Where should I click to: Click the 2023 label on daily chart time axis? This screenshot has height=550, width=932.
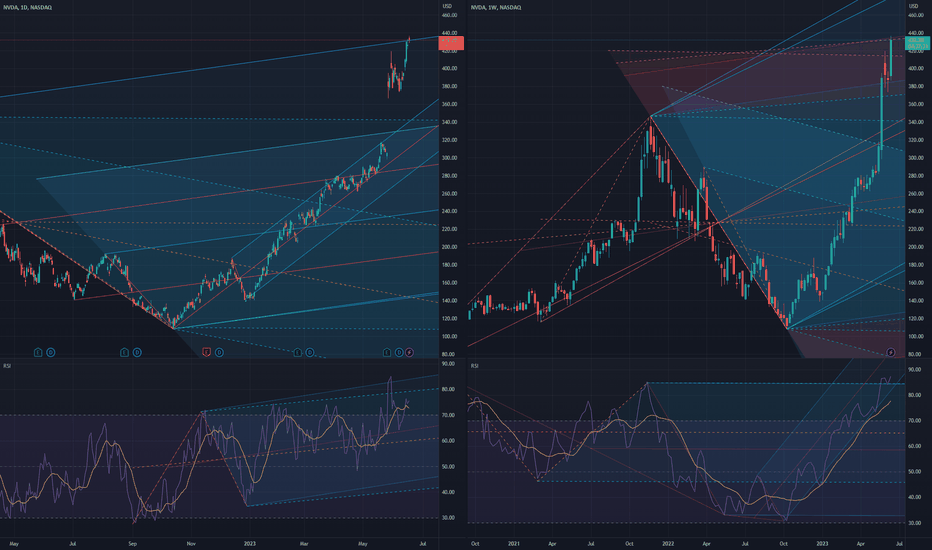(x=250, y=543)
